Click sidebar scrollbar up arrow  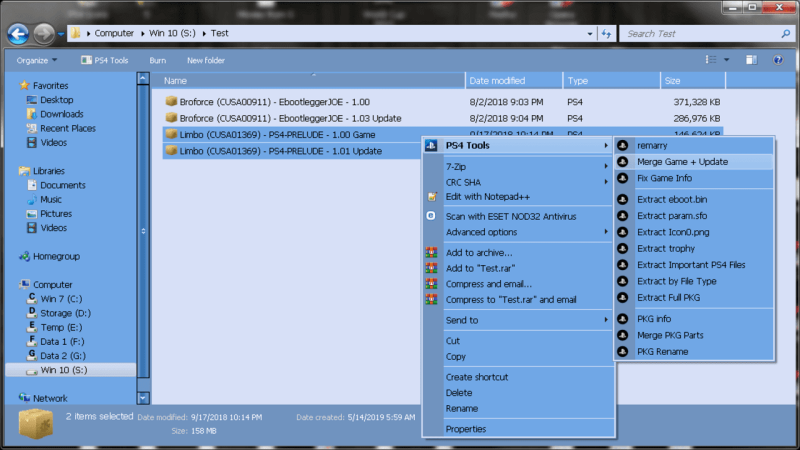(143, 79)
